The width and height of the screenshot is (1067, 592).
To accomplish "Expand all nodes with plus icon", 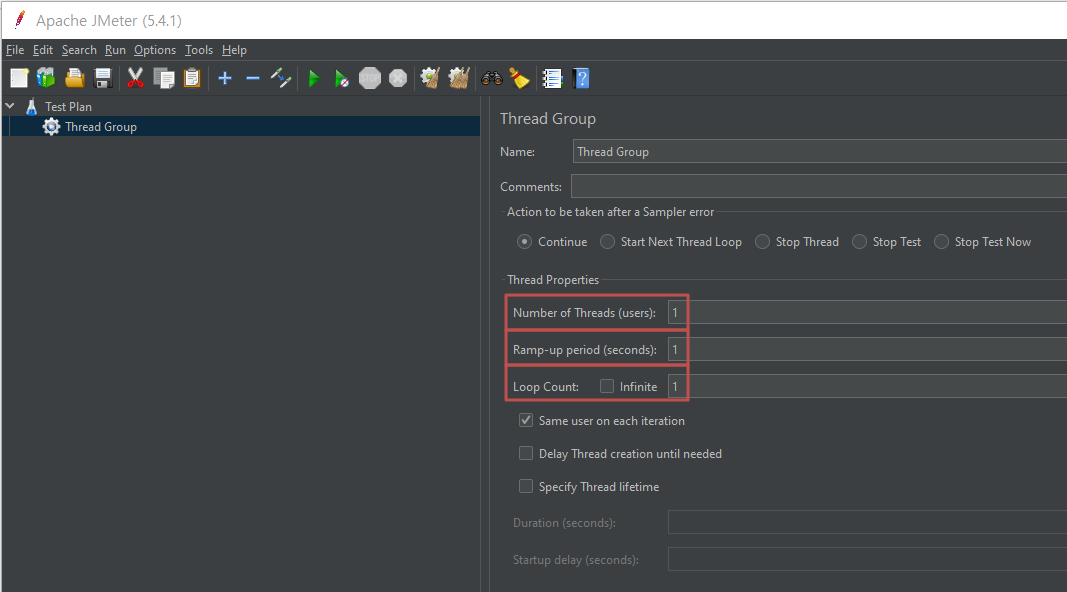I will [x=225, y=78].
